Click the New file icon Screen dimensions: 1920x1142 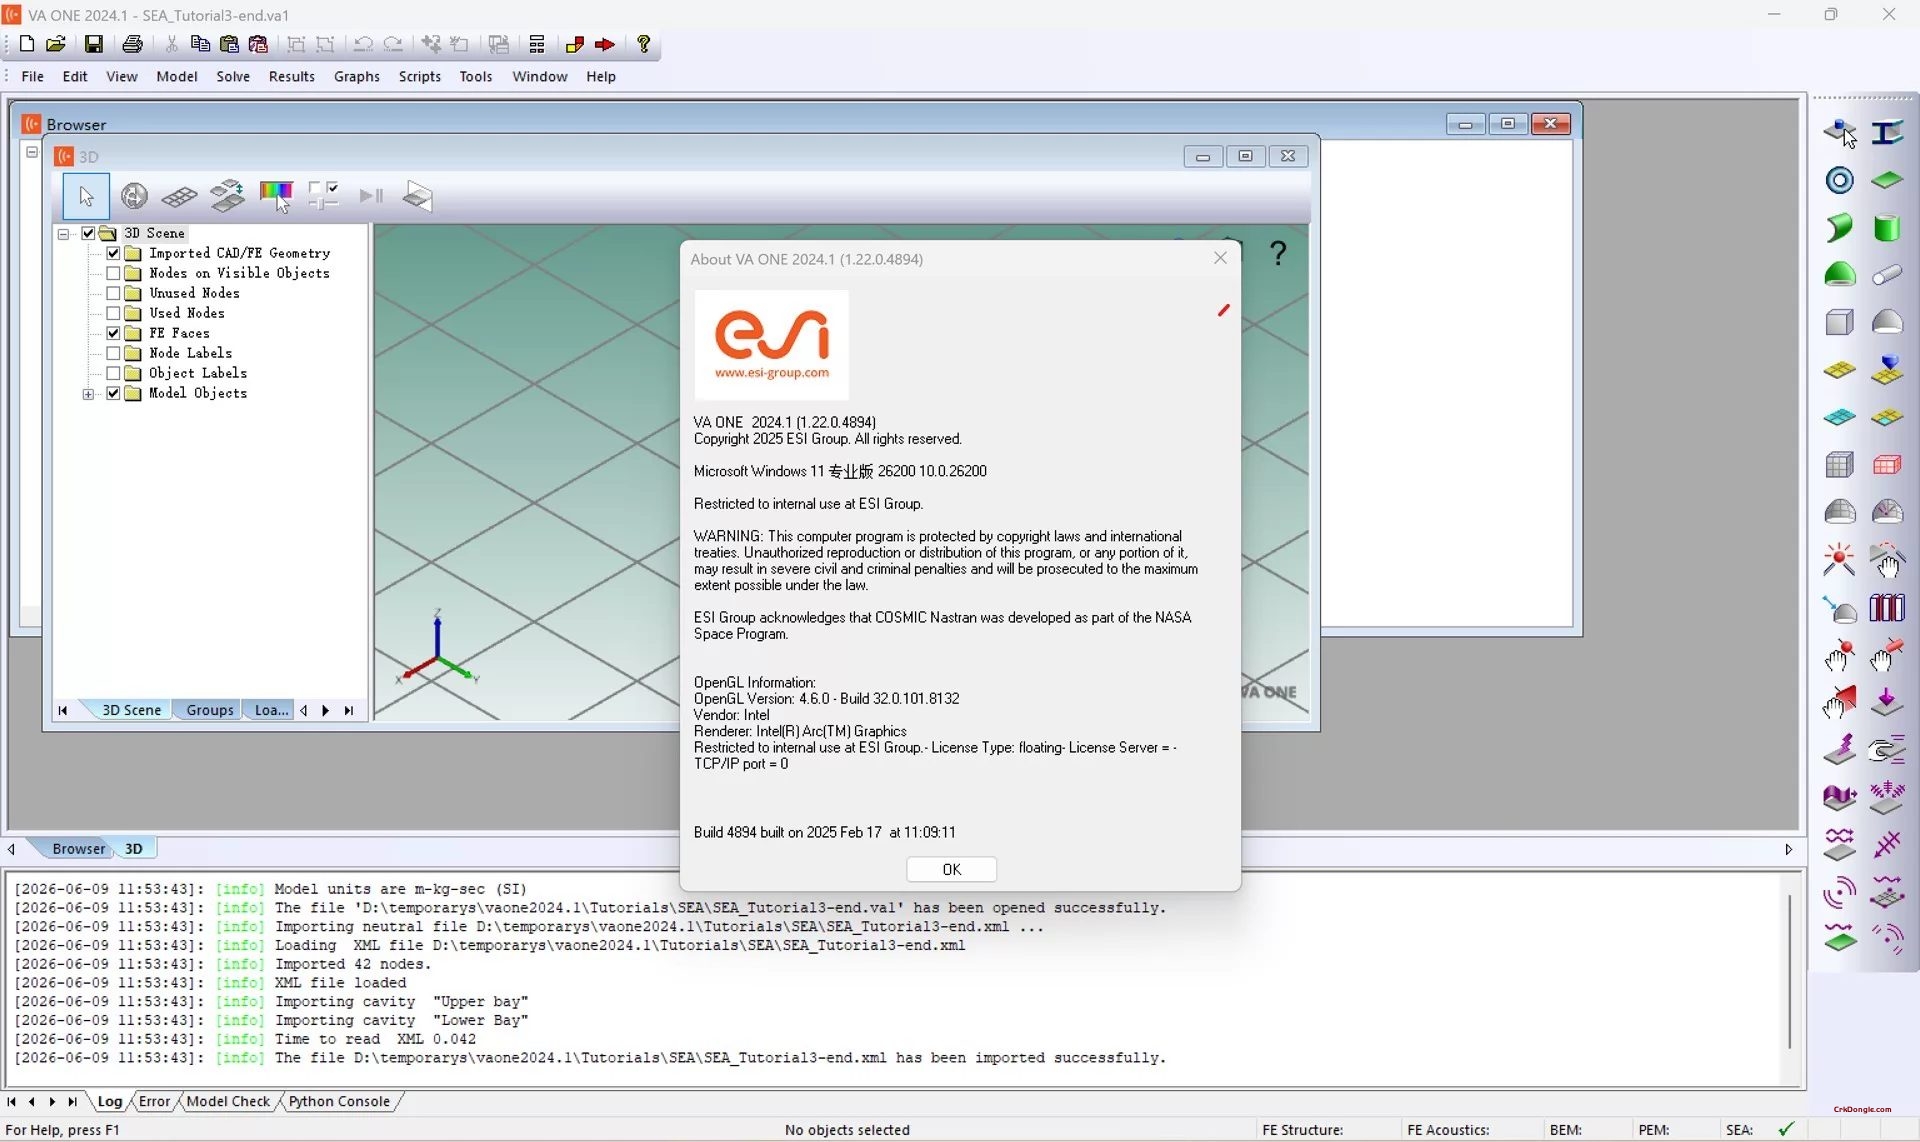click(x=27, y=44)
